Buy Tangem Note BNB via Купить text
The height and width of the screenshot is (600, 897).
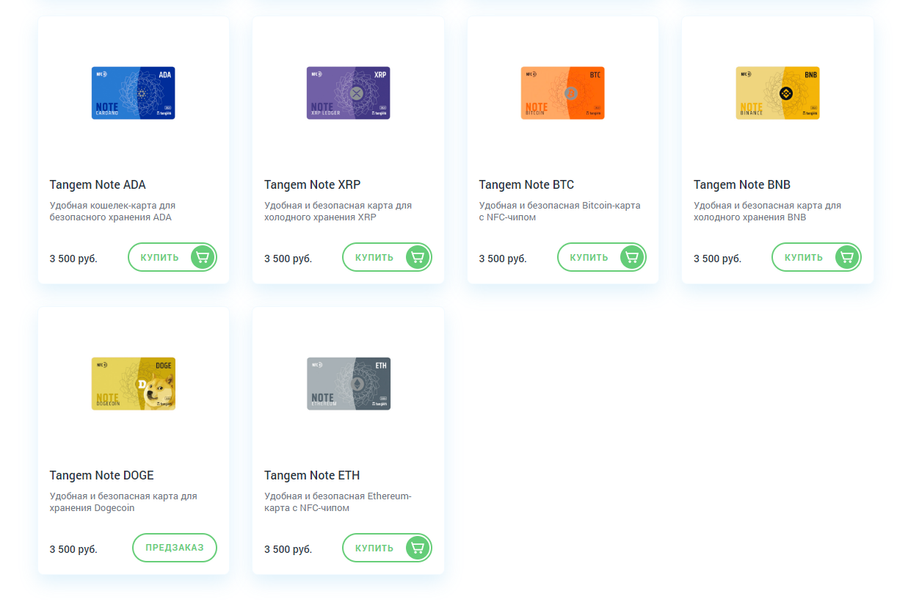coord(804,257)
